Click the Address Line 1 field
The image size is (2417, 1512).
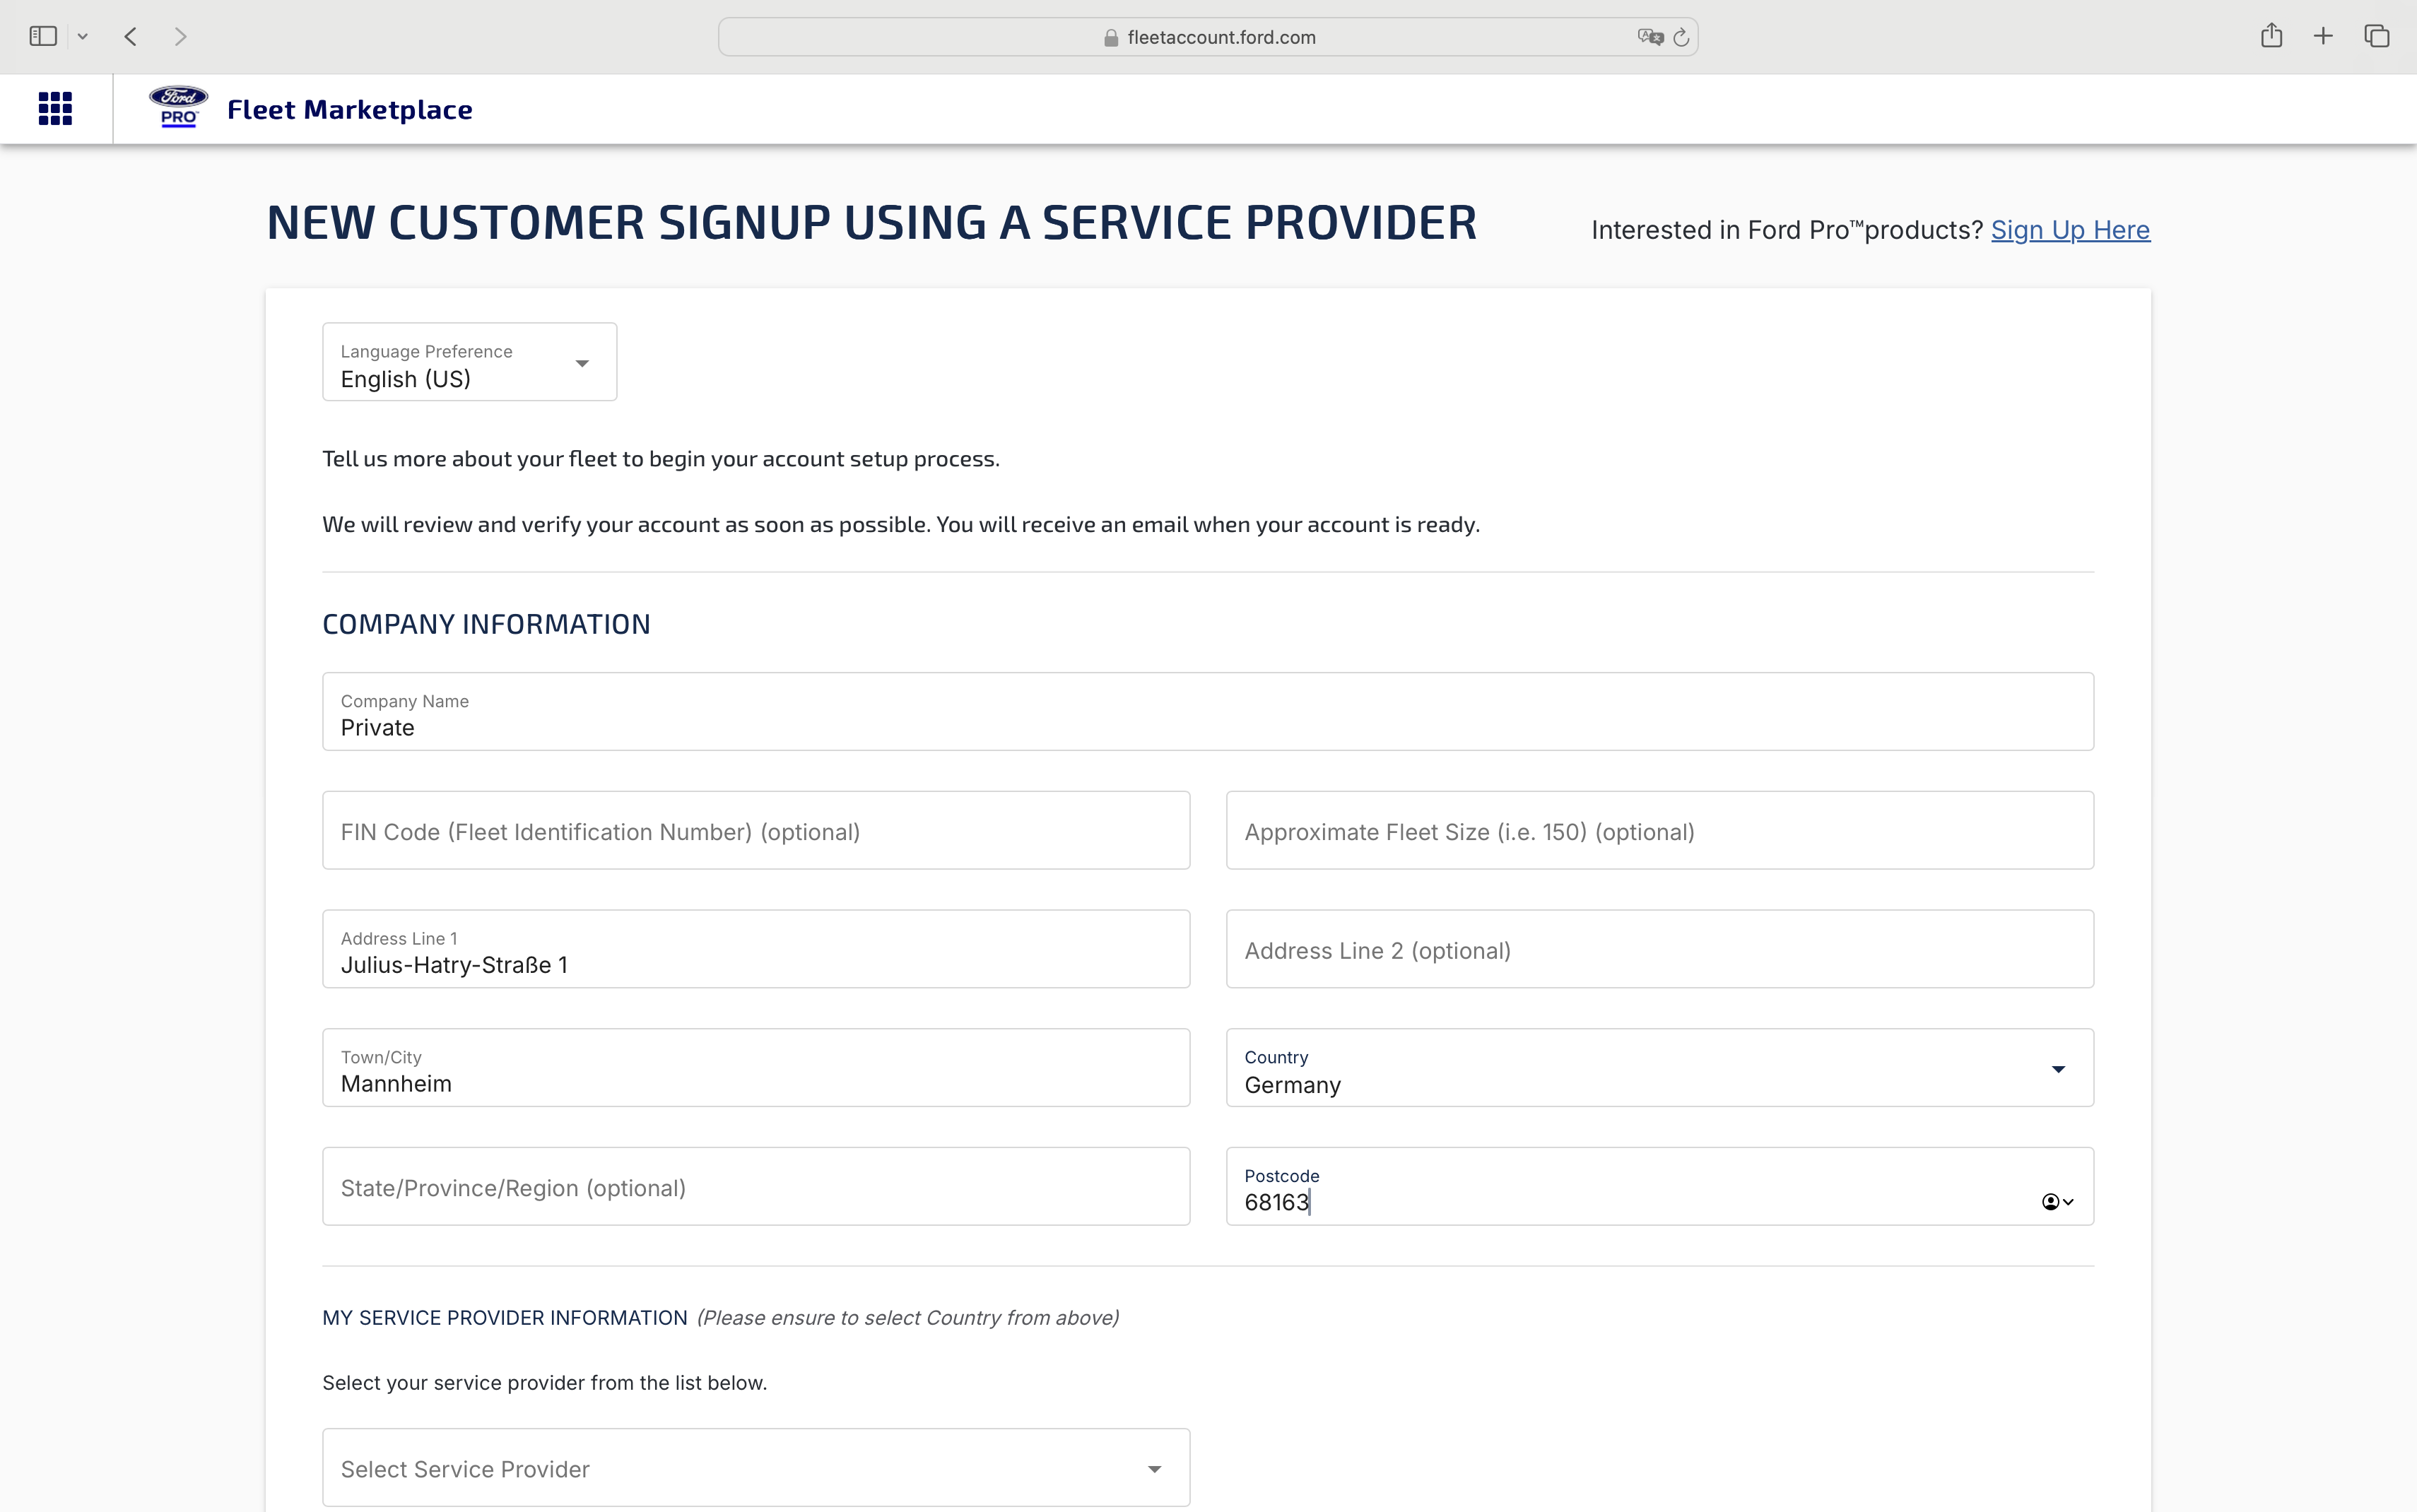(x=756, y=950)
